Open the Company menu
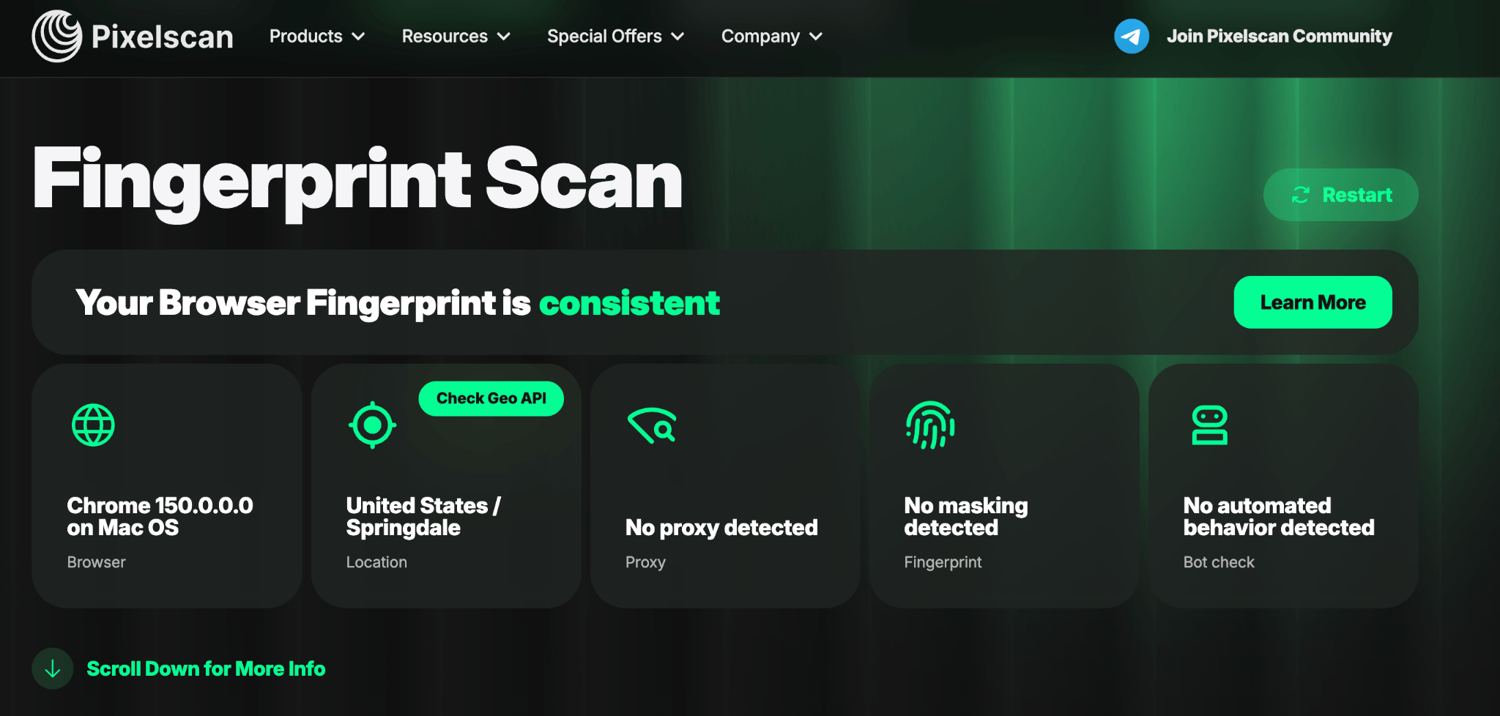This screenshot has height=716, width=1500. pos(772,36)
